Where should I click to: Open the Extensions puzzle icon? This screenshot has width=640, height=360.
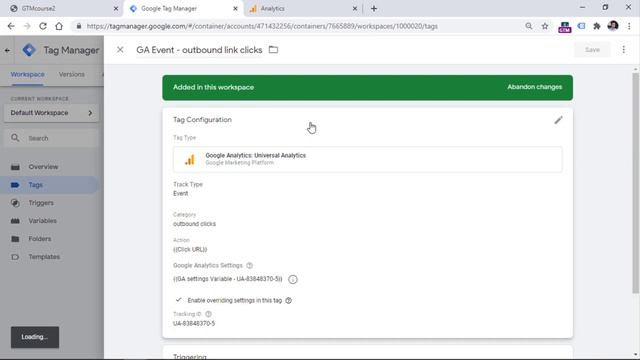tap(597, 26)
